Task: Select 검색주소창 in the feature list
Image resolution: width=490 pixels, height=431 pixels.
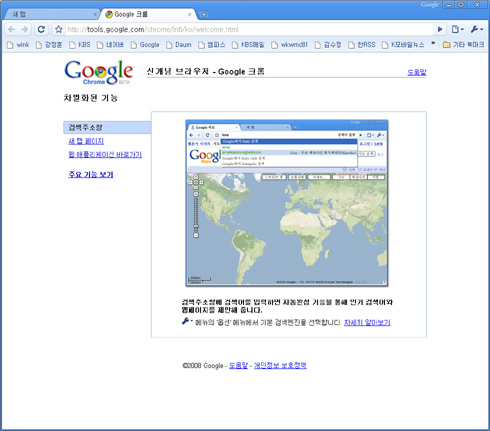Action: coord(107,127)
